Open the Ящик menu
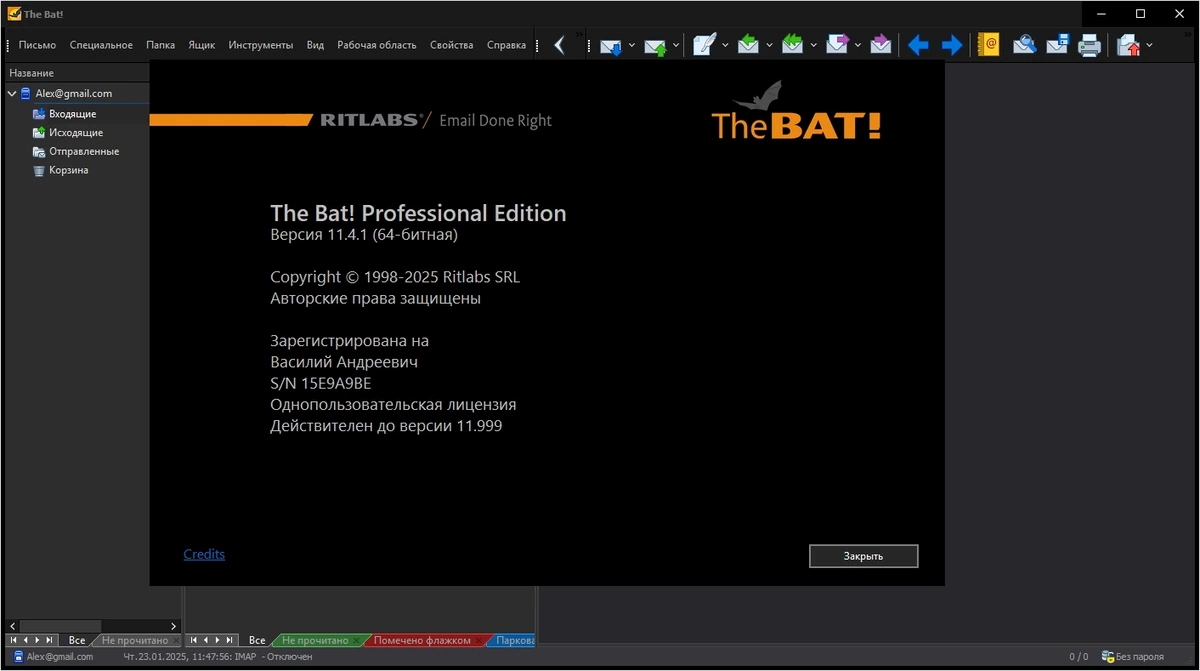Viewport: 1200px width, 671px height. pos(202,45)
